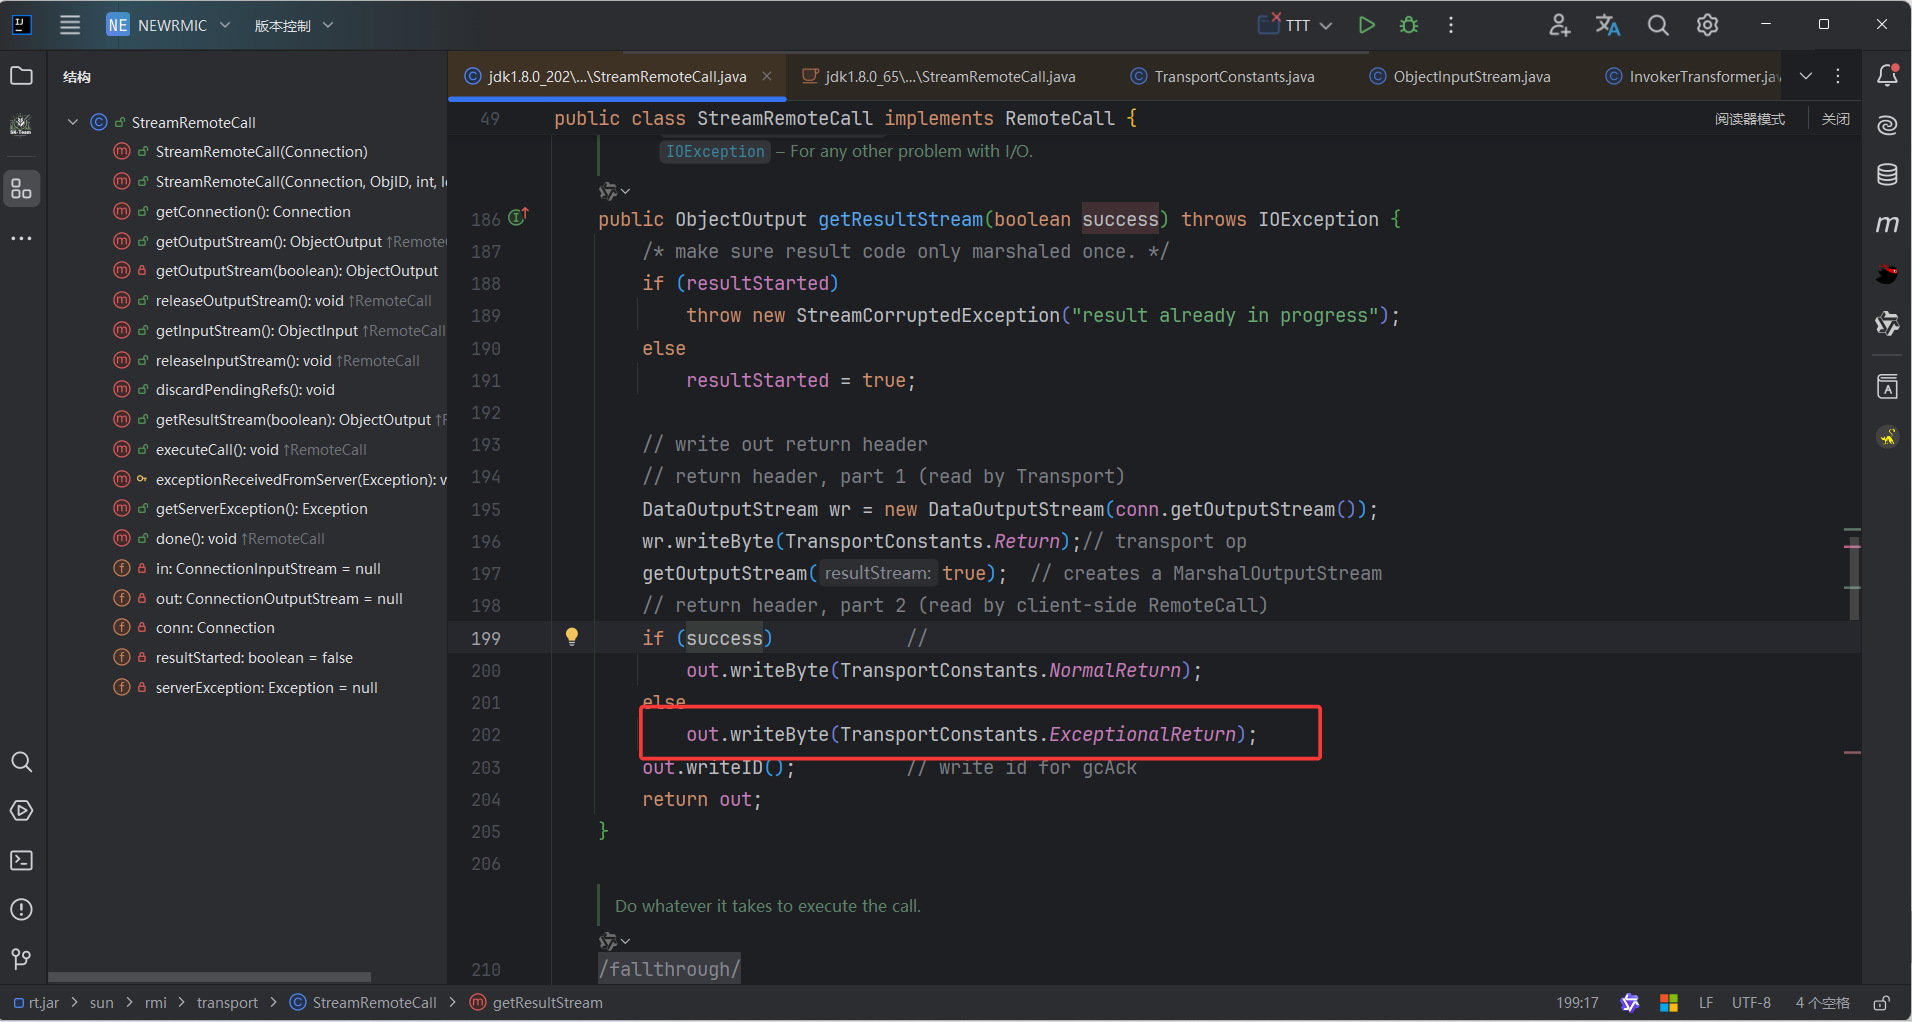Open the red bird plugin tool window
1912x1022 pixels.
(1887, 274)
